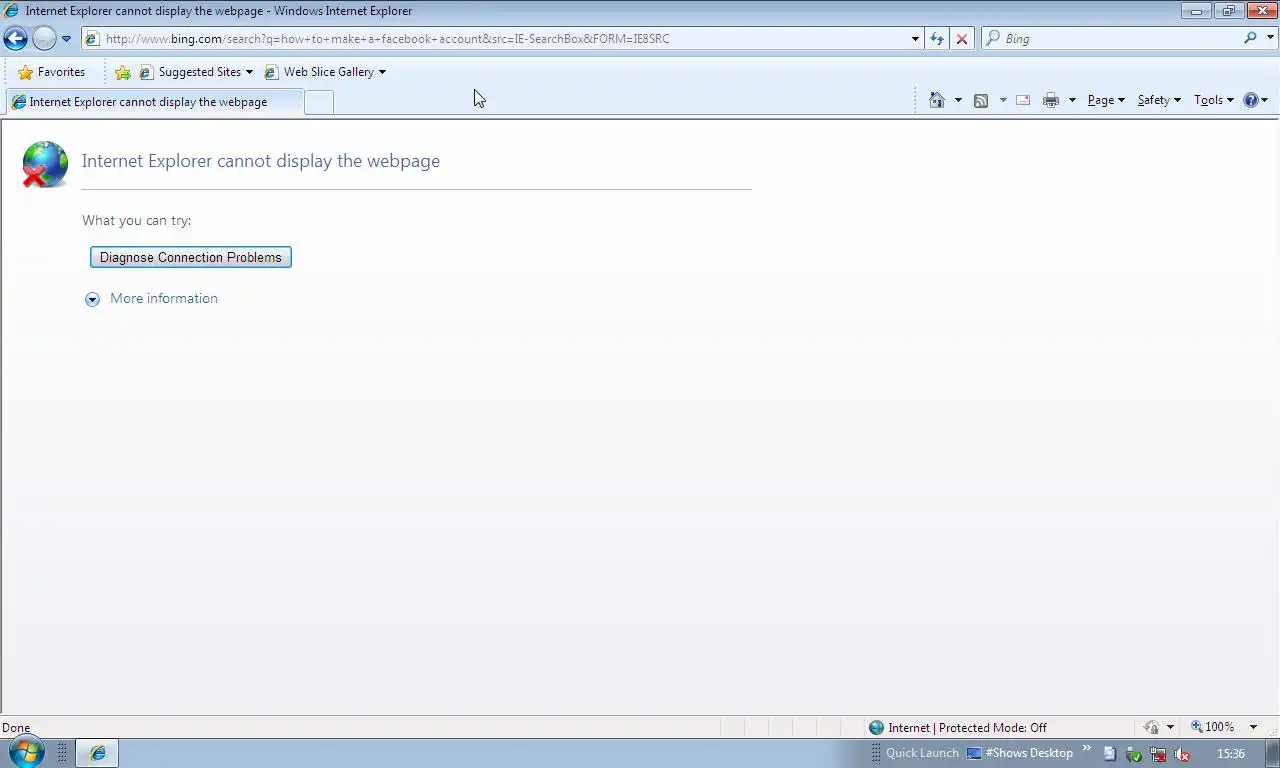Open the Windows Start orb
This screenshot has height=768, width=1280.
tap(26, 752)
